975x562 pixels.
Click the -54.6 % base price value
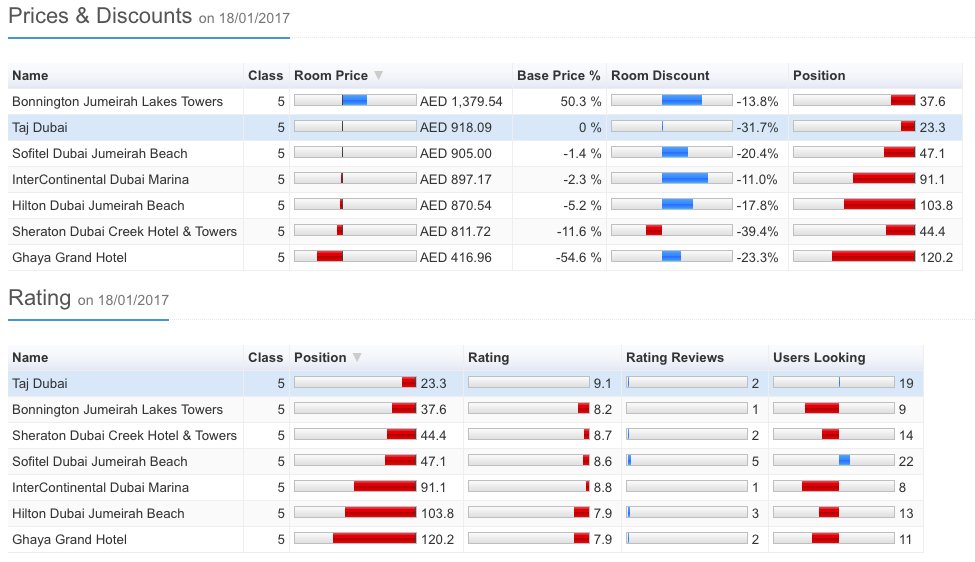(x=578, y=257)
